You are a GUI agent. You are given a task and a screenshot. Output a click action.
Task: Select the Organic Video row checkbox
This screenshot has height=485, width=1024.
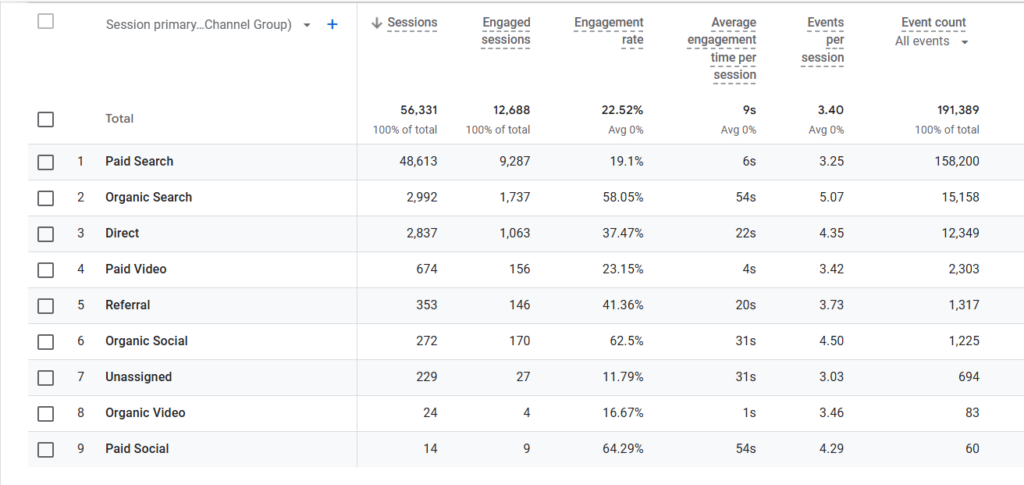(46, 413)
